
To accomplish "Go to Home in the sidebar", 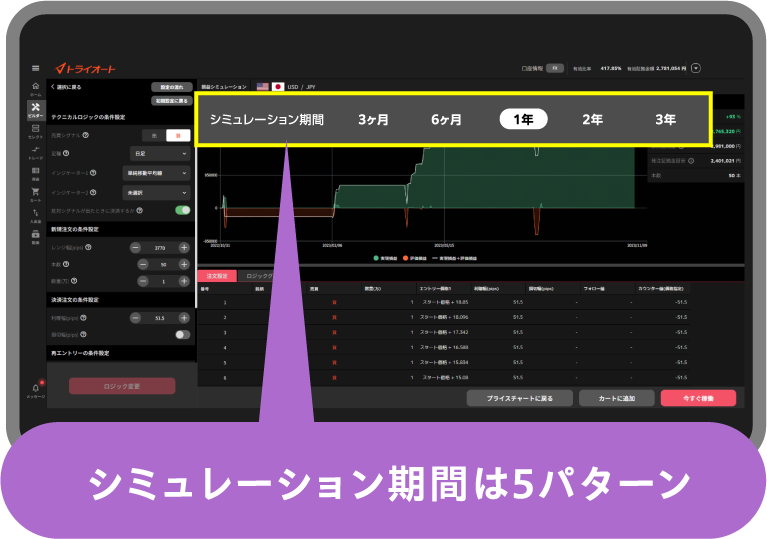I will (x=35, y=89).
